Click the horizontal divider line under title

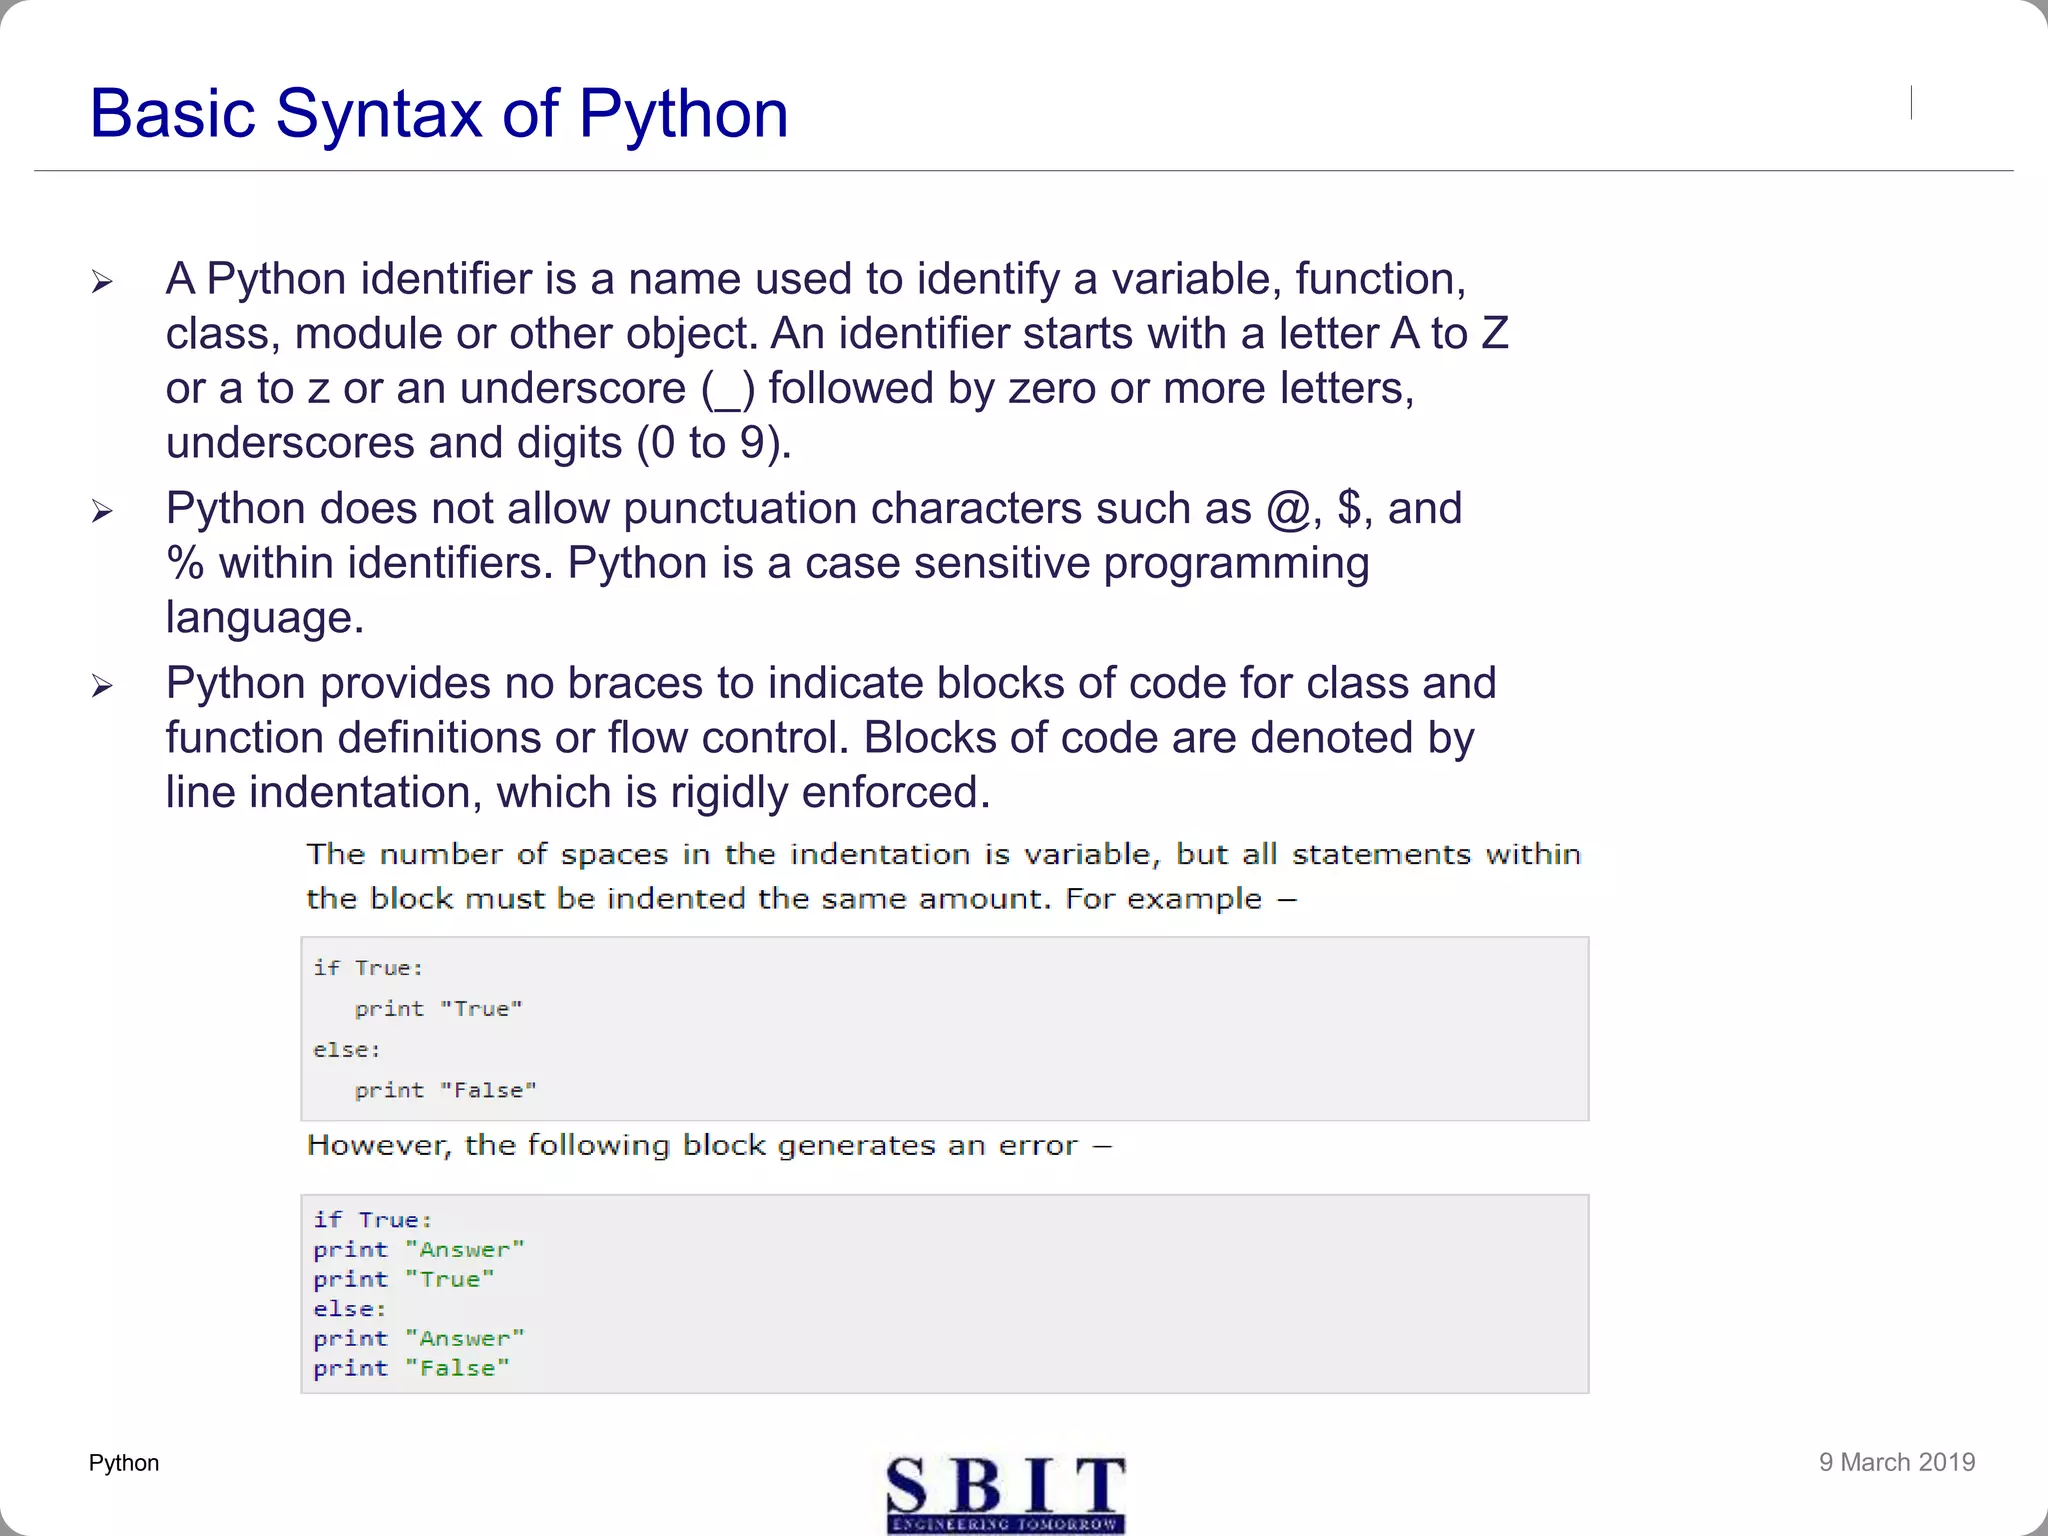coord(1022,171)
